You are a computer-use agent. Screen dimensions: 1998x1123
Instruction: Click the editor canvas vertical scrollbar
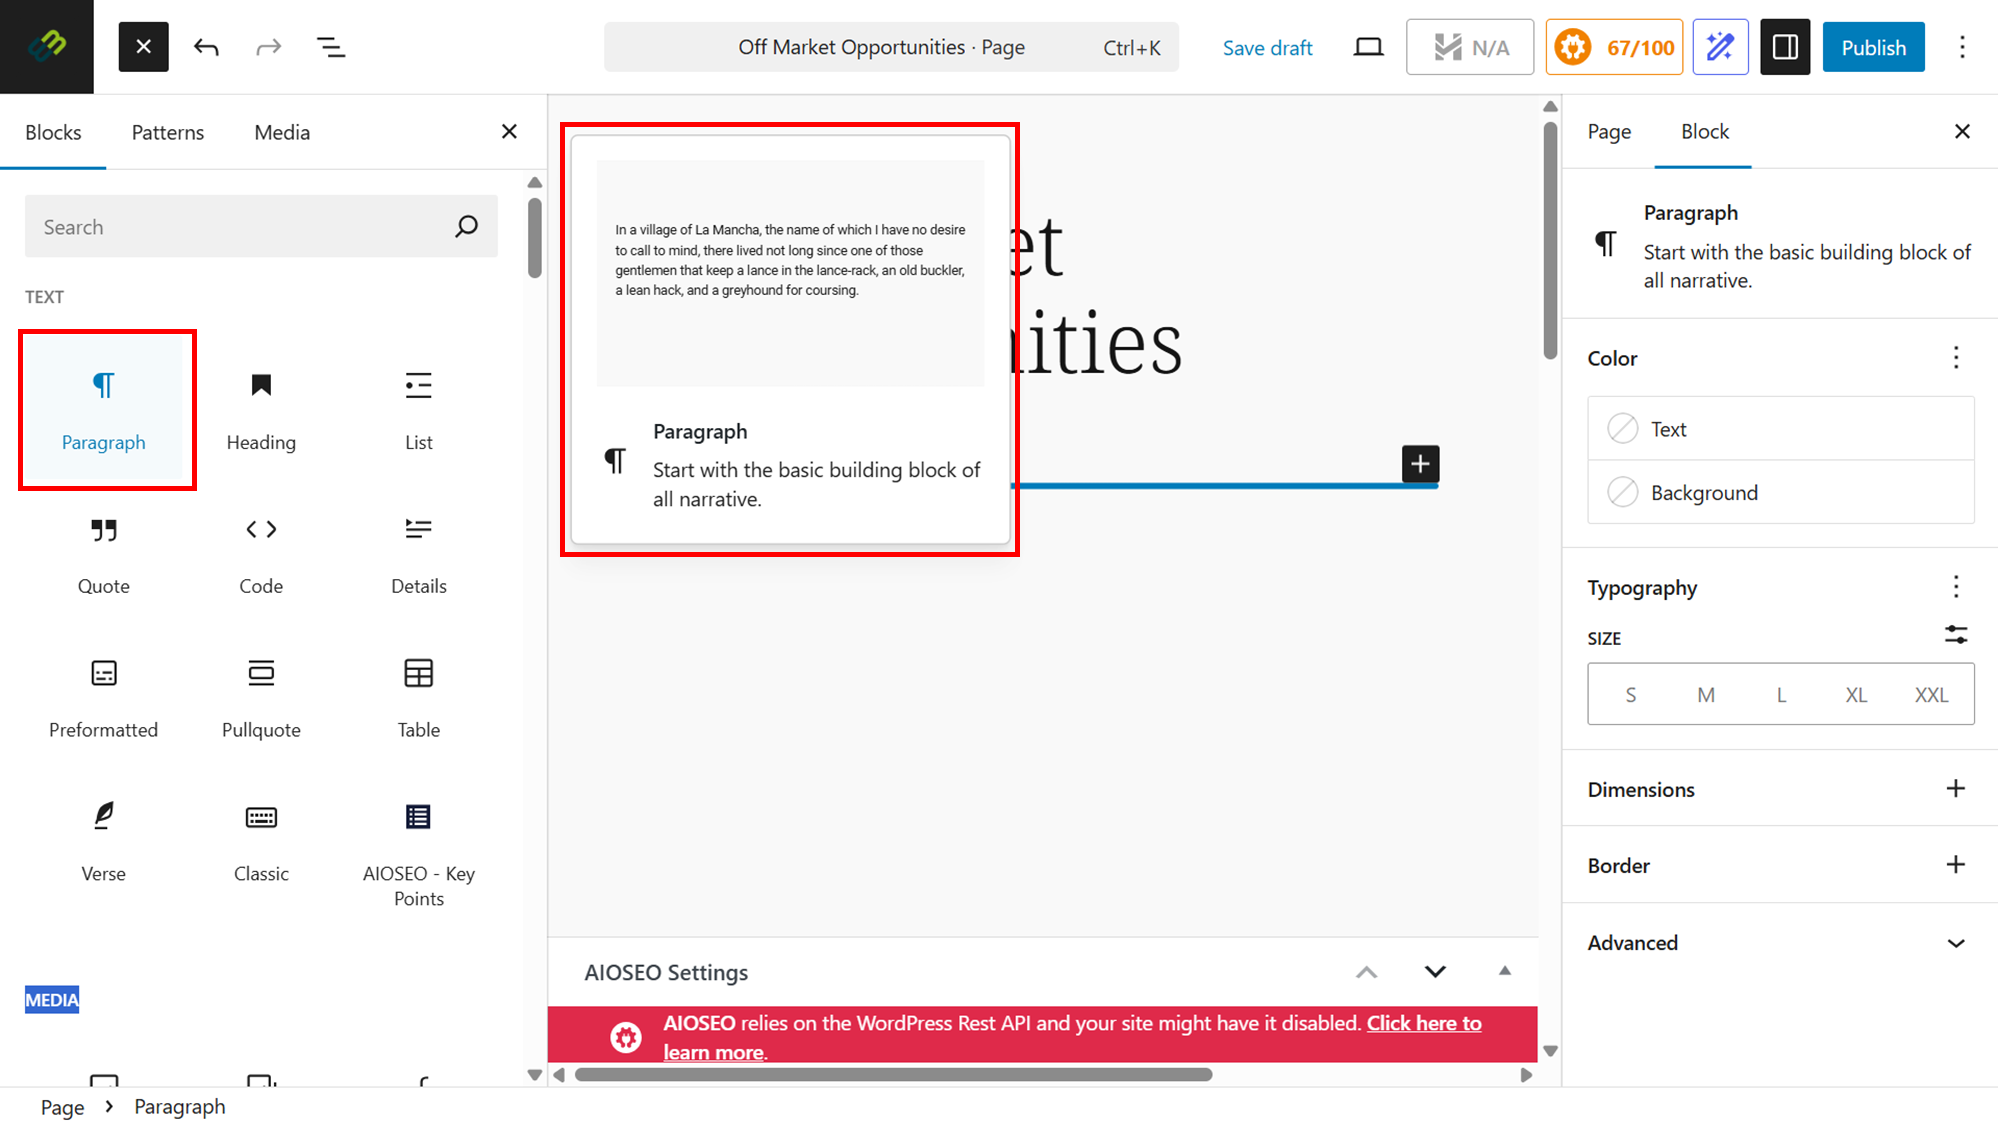[x=1550, y=240]
